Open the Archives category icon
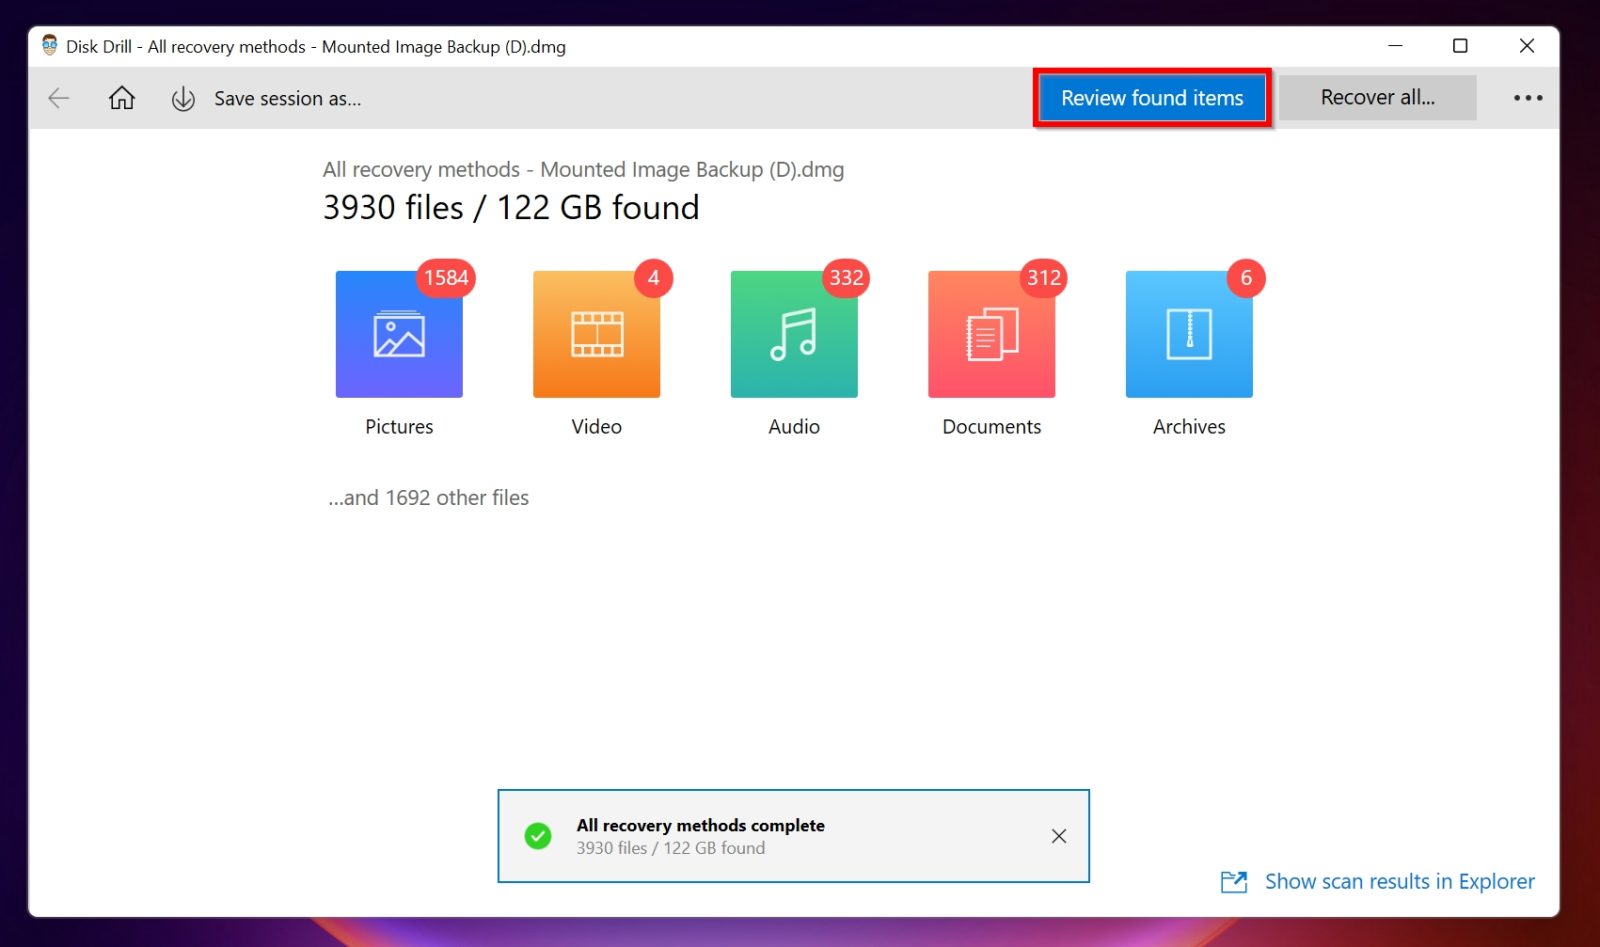This screenshot has height=947, width=1600. coord(1188,333)
